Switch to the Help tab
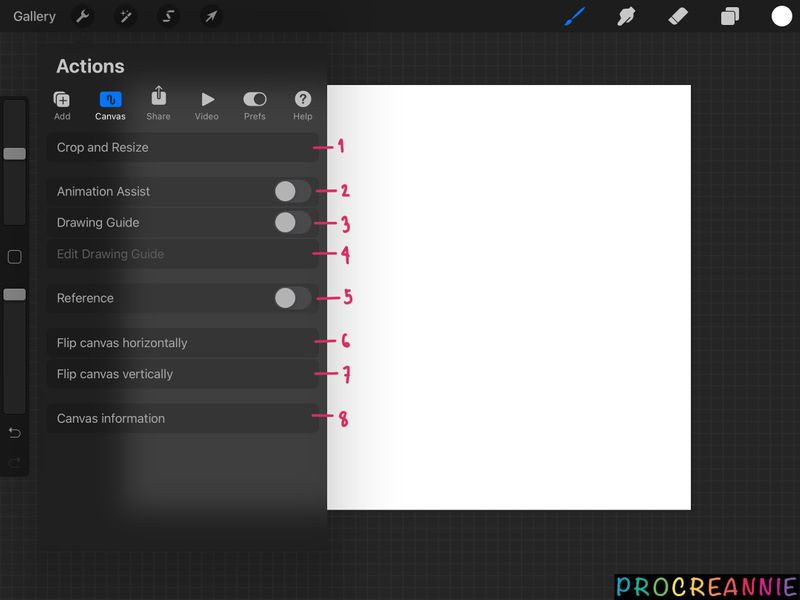This screenshot has height=600, width=800. pos(303,106)
